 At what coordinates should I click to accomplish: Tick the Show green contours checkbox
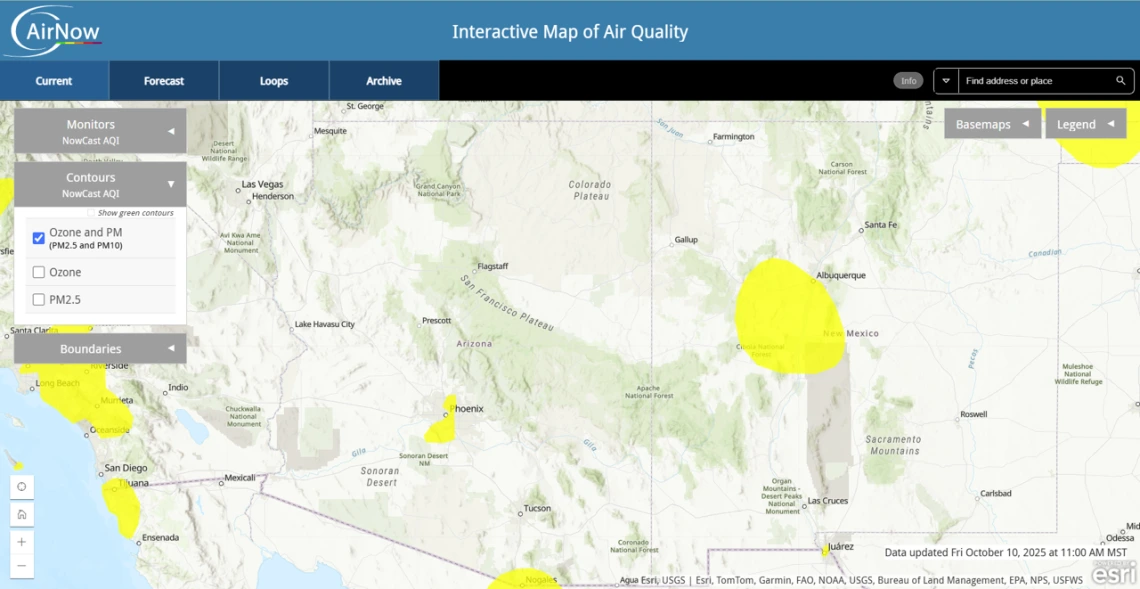pyautogui.click(x=91, y=213)
